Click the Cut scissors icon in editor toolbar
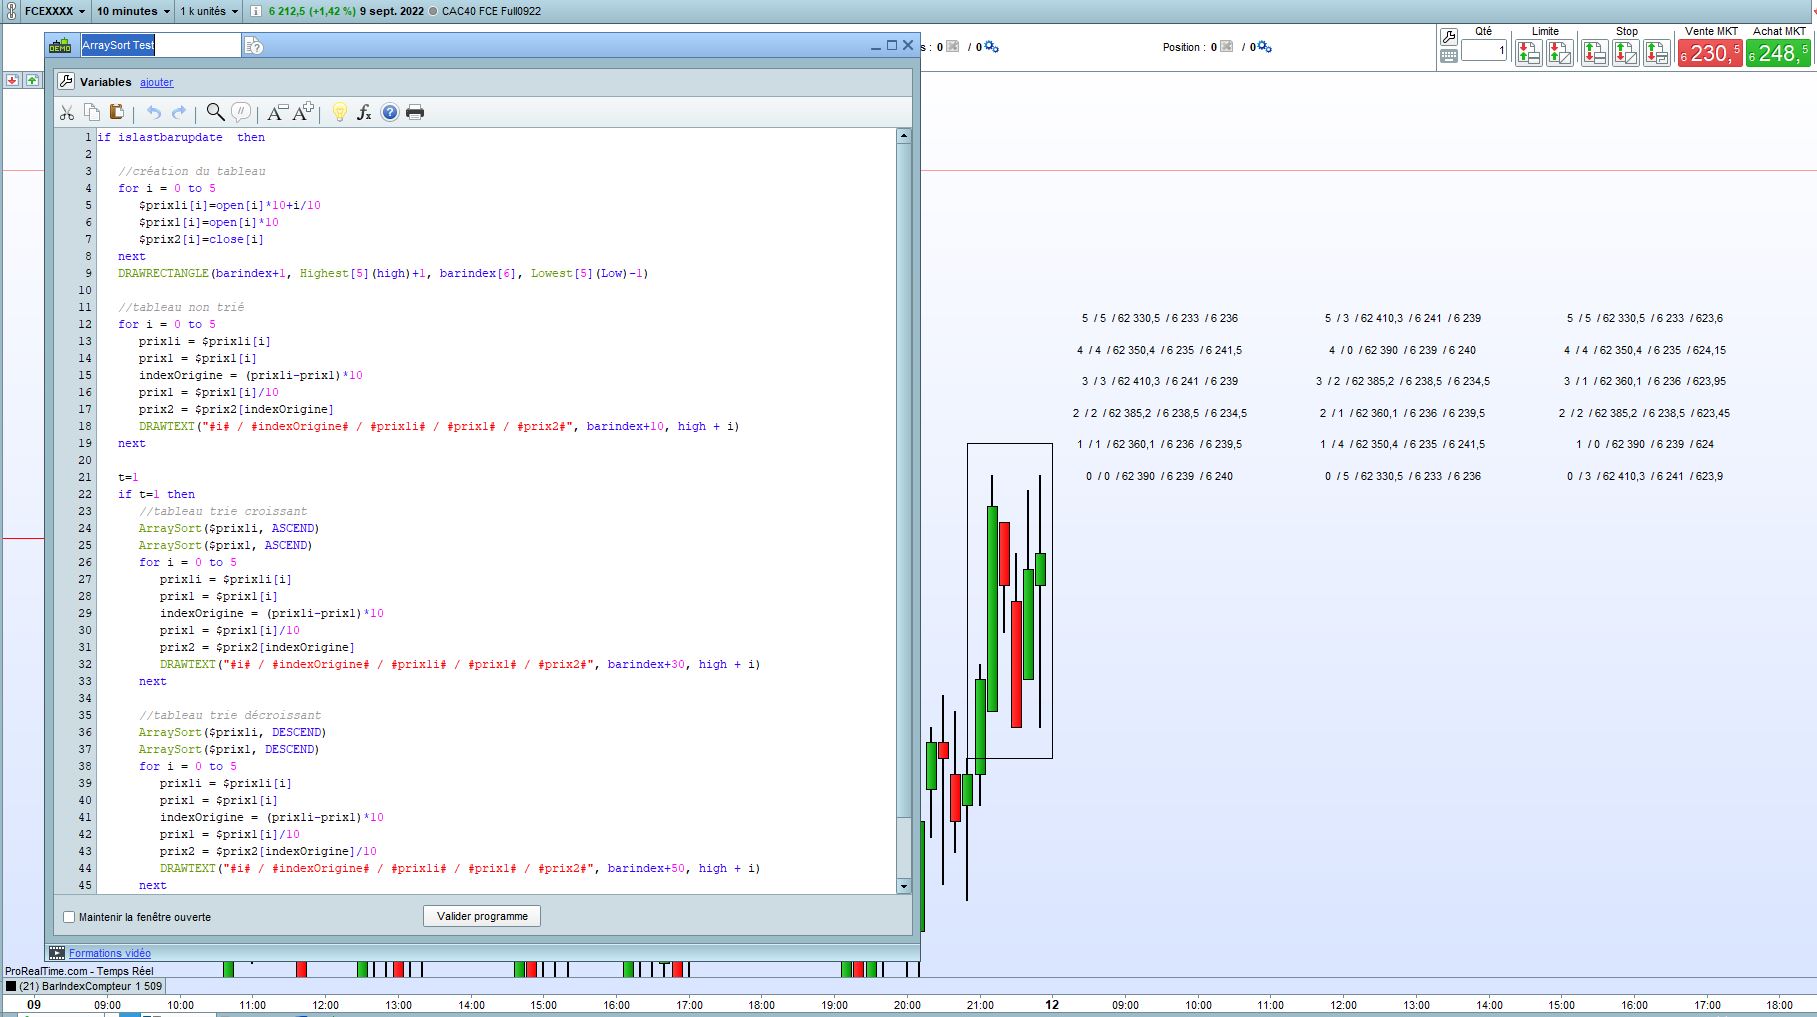This screenshot has height=1017, width=1817. pos(67,113)
